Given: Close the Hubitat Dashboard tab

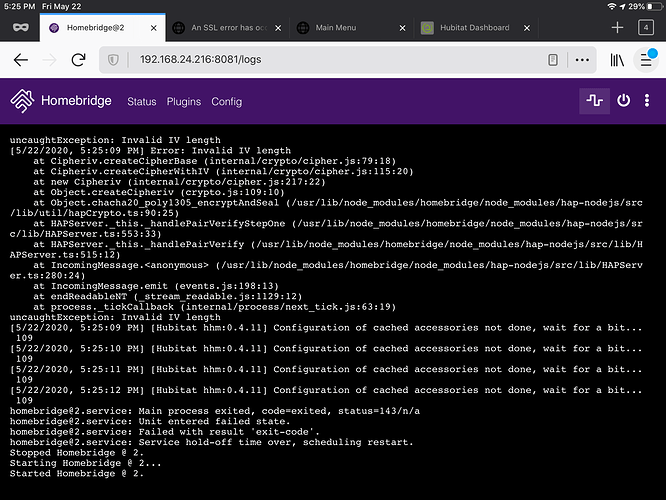Looking at the screenshot, I should (x=527, y=28).
